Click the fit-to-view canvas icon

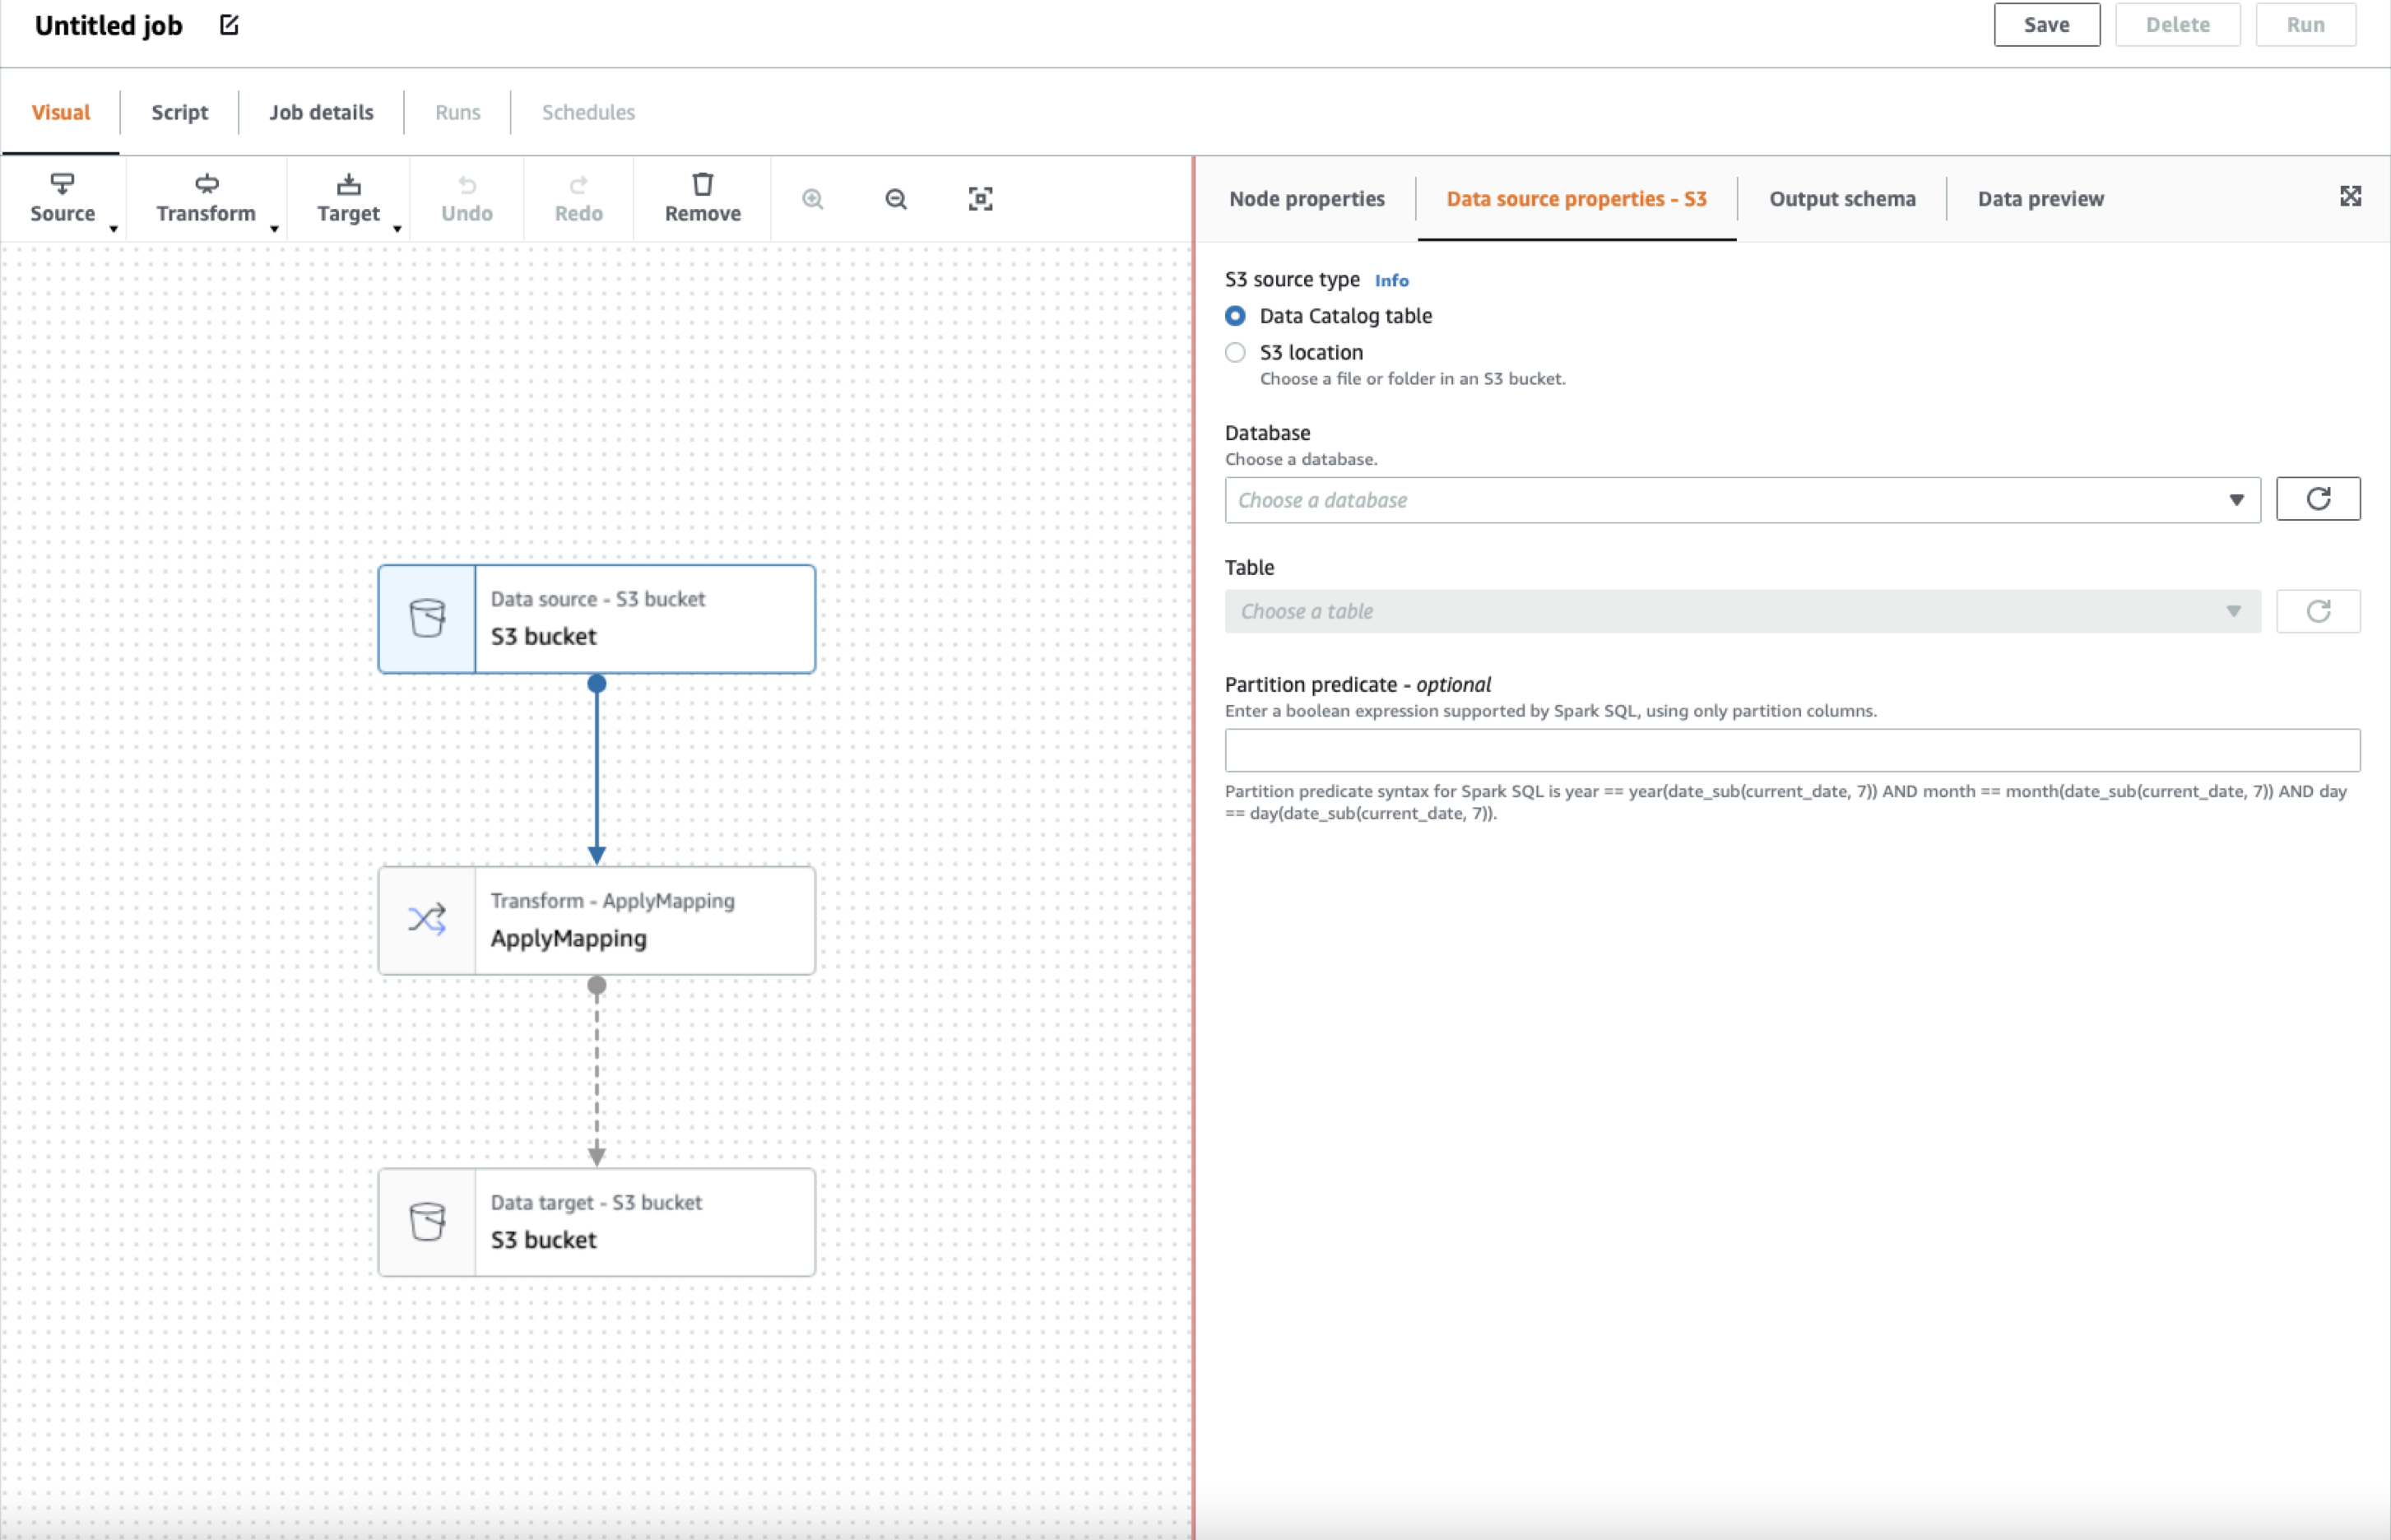coord(980,199)
